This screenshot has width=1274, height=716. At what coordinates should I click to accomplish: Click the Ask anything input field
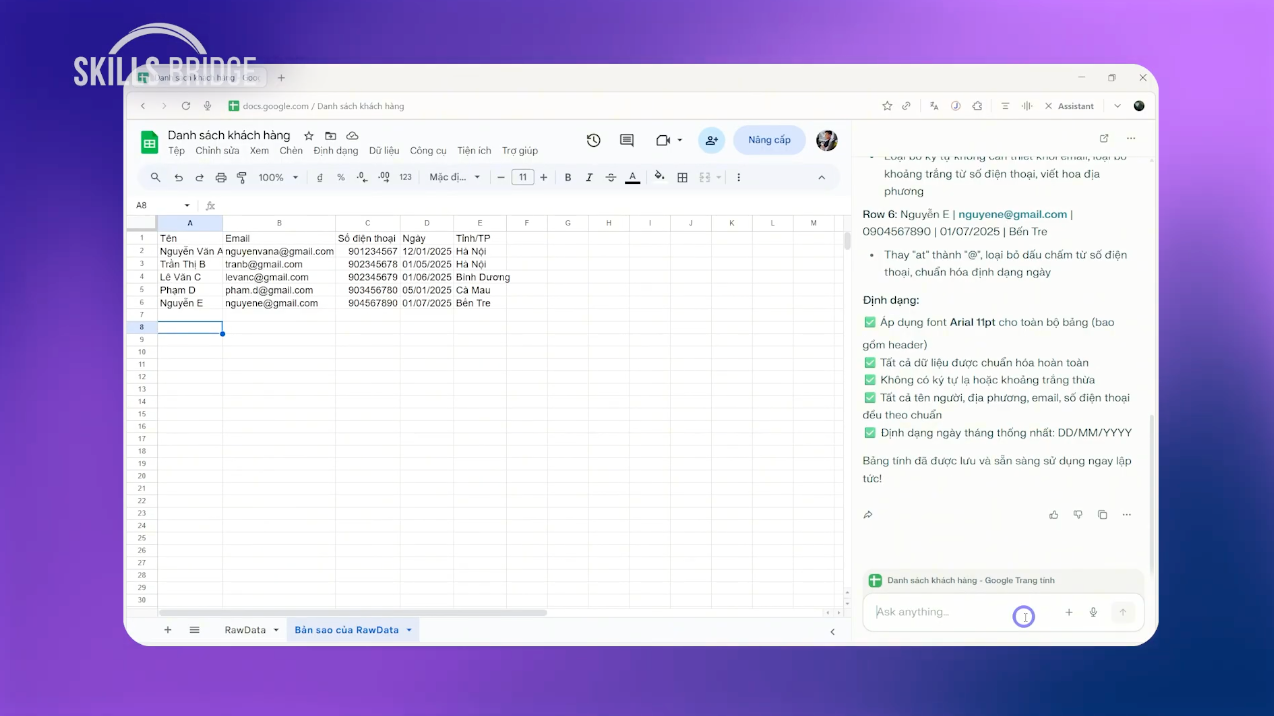[940, 612]
